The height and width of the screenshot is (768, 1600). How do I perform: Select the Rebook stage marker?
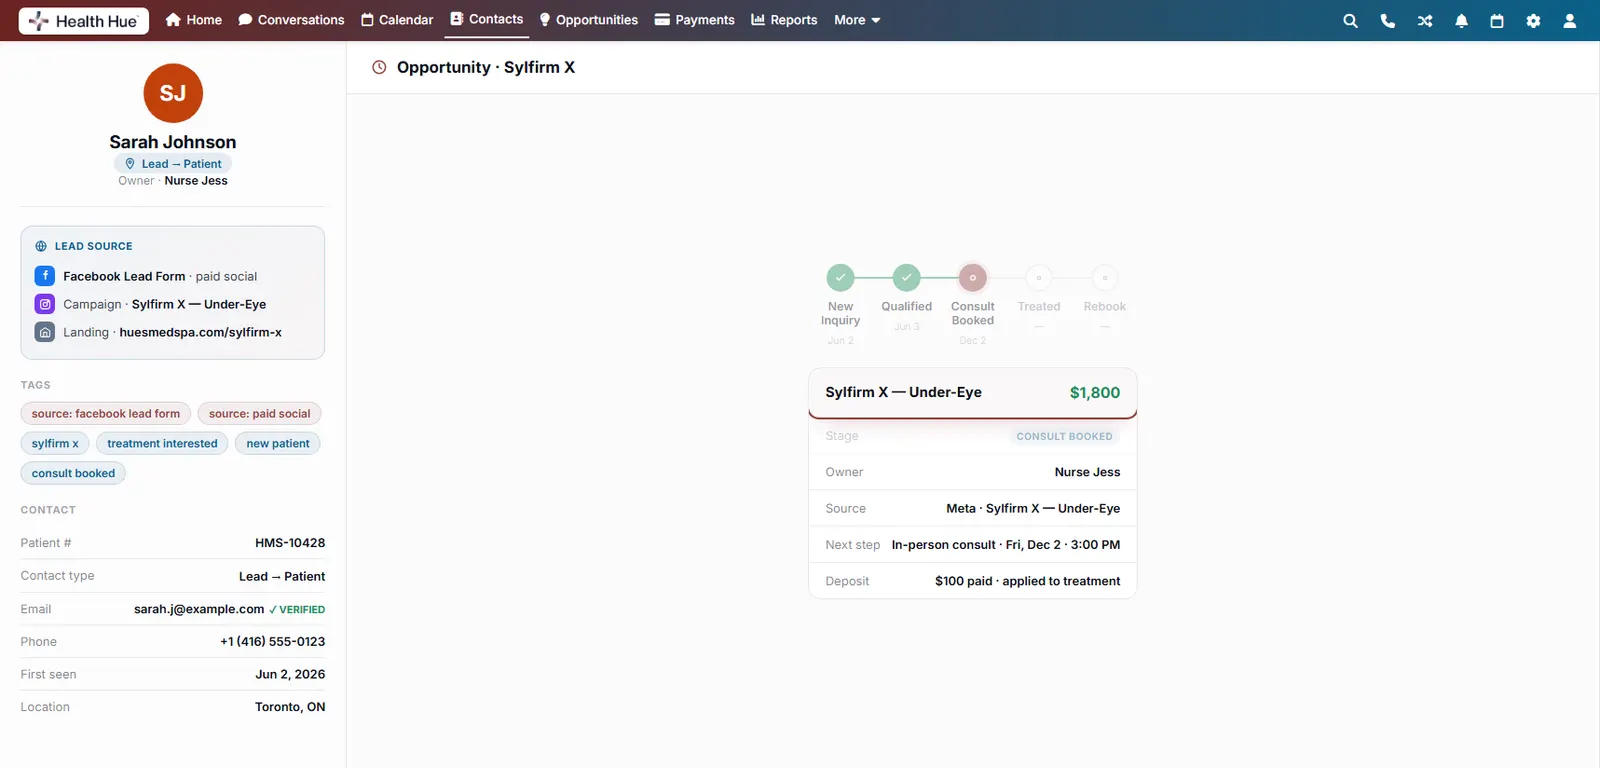[1105, 277]
